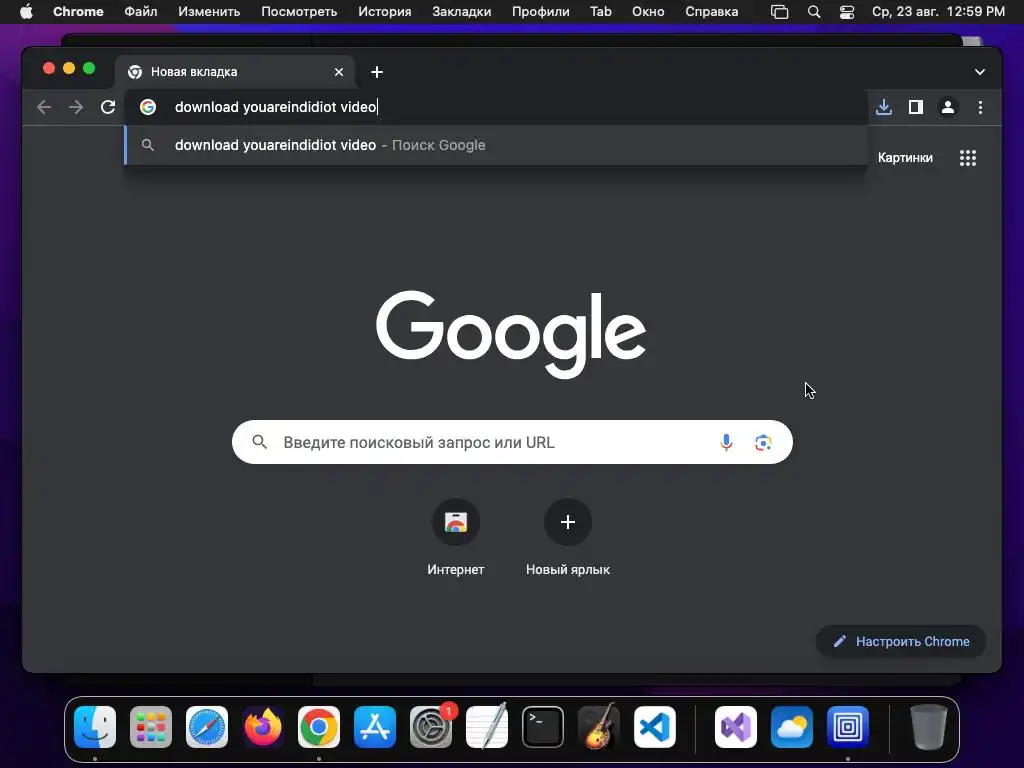Open the Chrome application menu

point(78,12)
